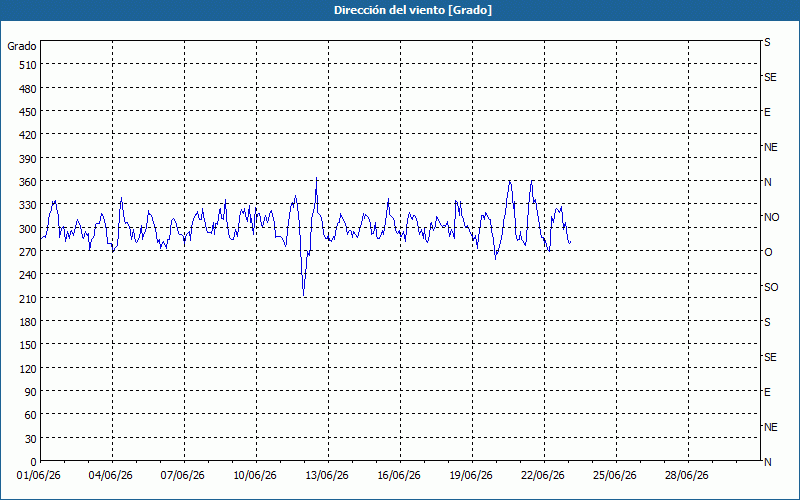Image resolution: width=800 pixels, height=500 pixels.
Task: Click the 270 degree axis label
Action: coord(28,252)
